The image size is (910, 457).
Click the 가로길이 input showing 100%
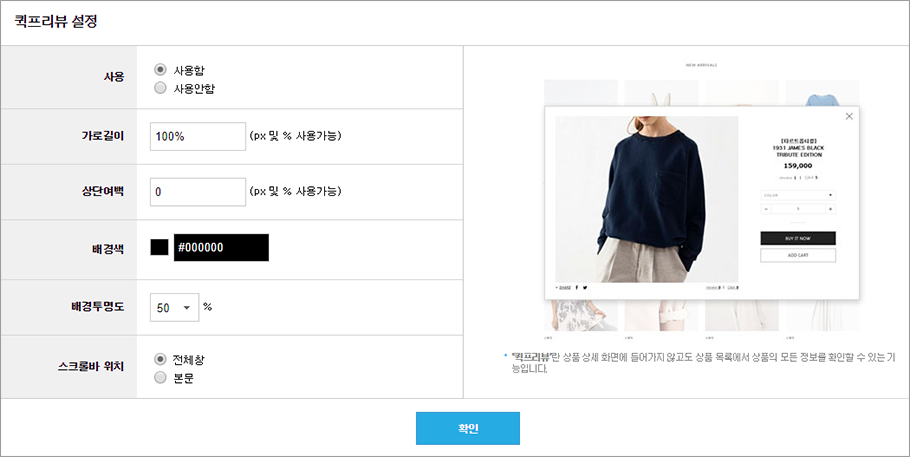[198, 136]
